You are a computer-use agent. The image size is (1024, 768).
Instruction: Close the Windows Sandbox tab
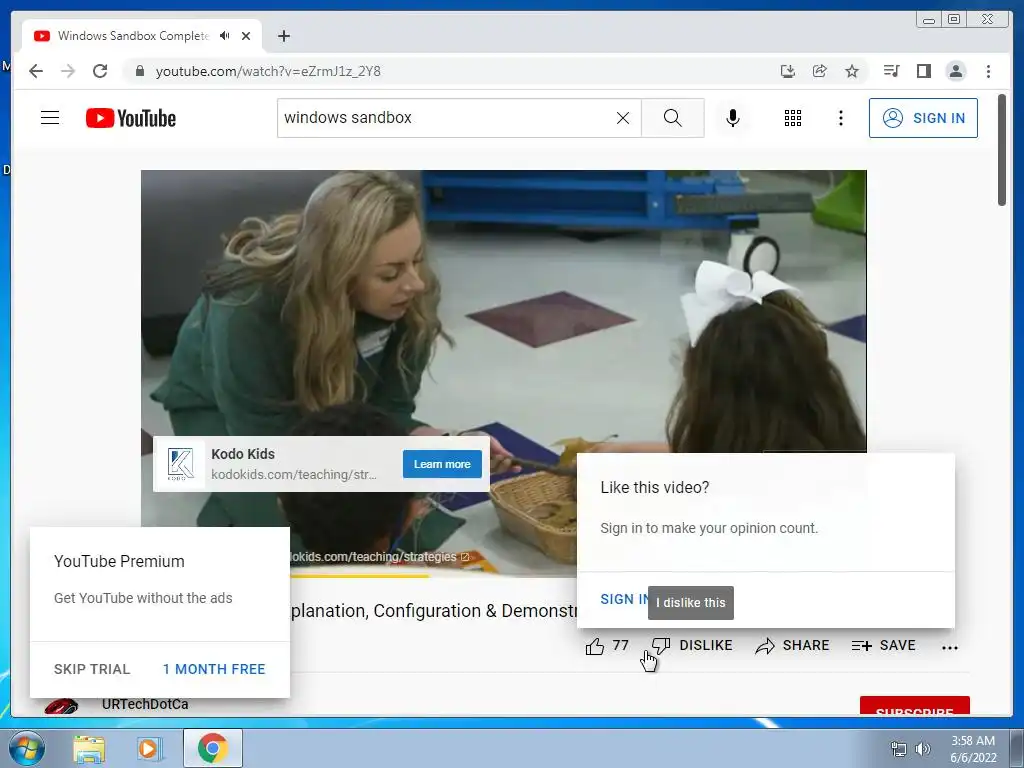246,36
